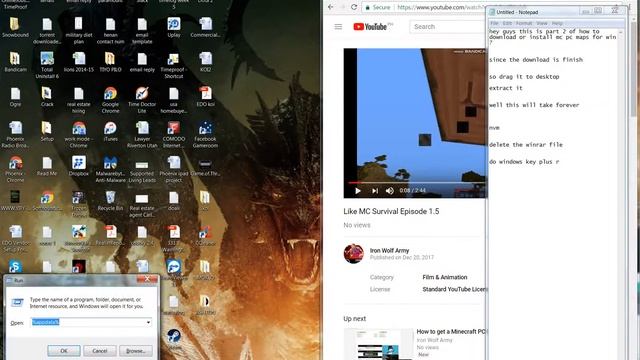Skip to next video in player

(x=375, y=191)
